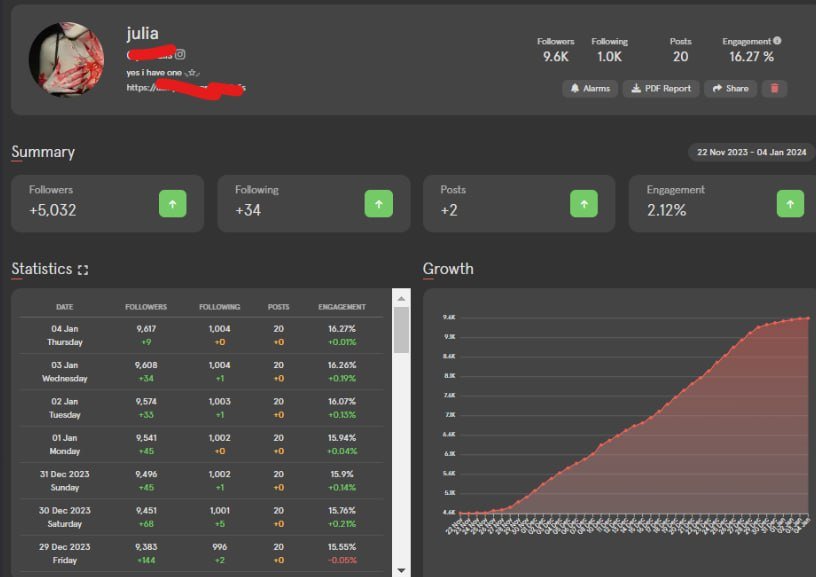This screenshot has width=816, height=577.
Task: Click the Following green up arrow
Action: tap(379, 203)
